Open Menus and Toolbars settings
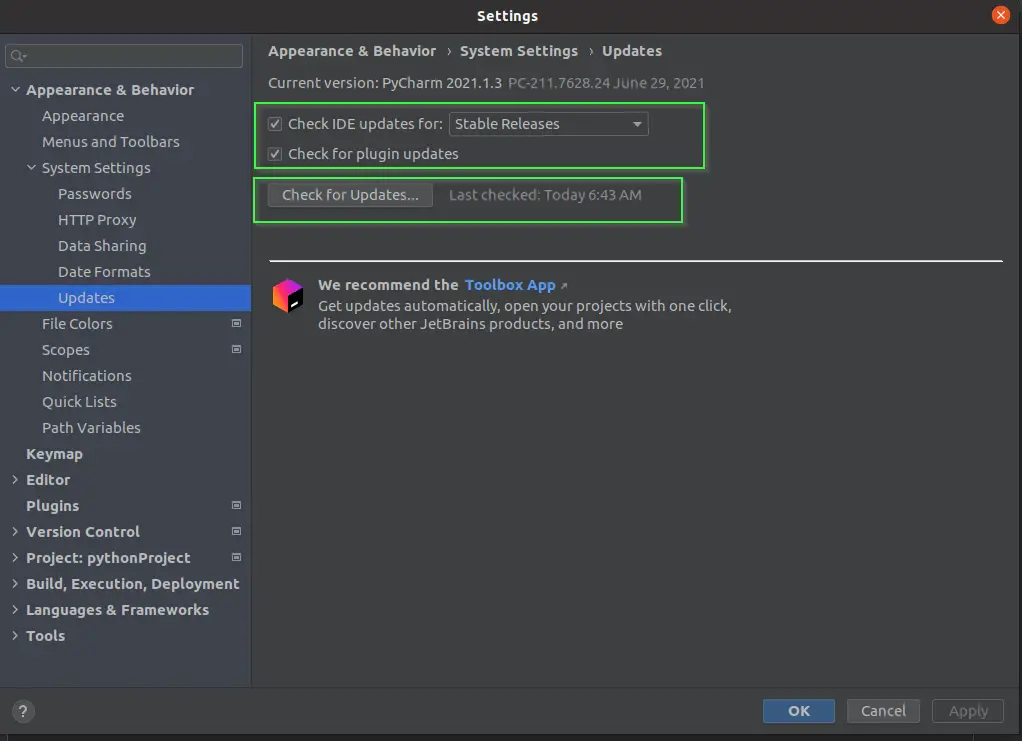1022x741 pixels. 111,142
